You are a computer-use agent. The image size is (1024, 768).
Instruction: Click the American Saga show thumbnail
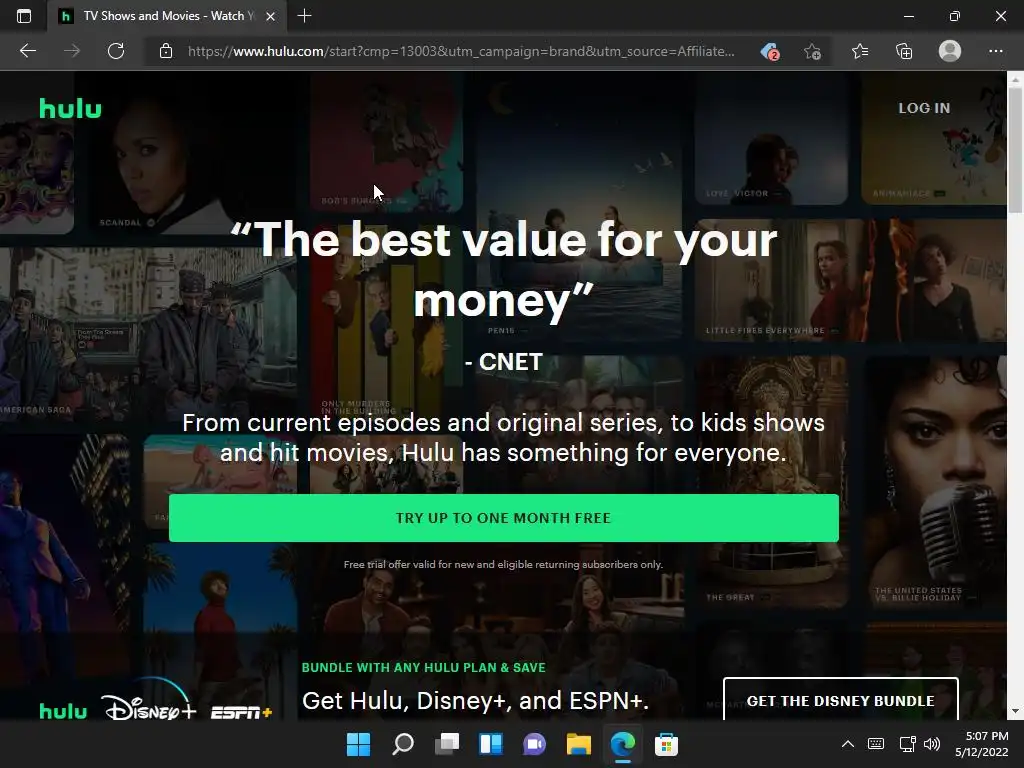coord(147,333)
